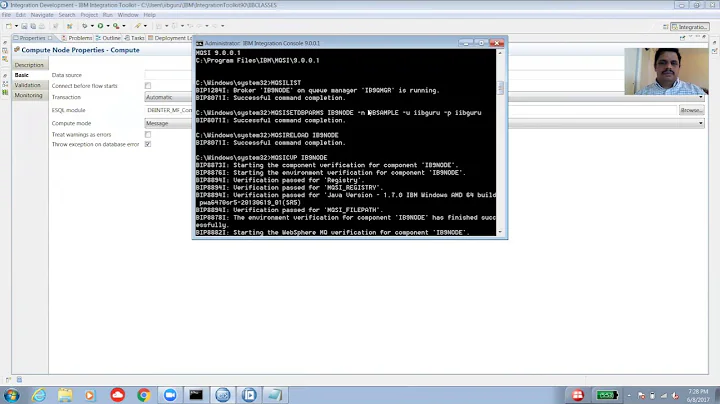Open the Compute mode dropdown arrow
Screen dimensions: 720x404
pos(701,123)
